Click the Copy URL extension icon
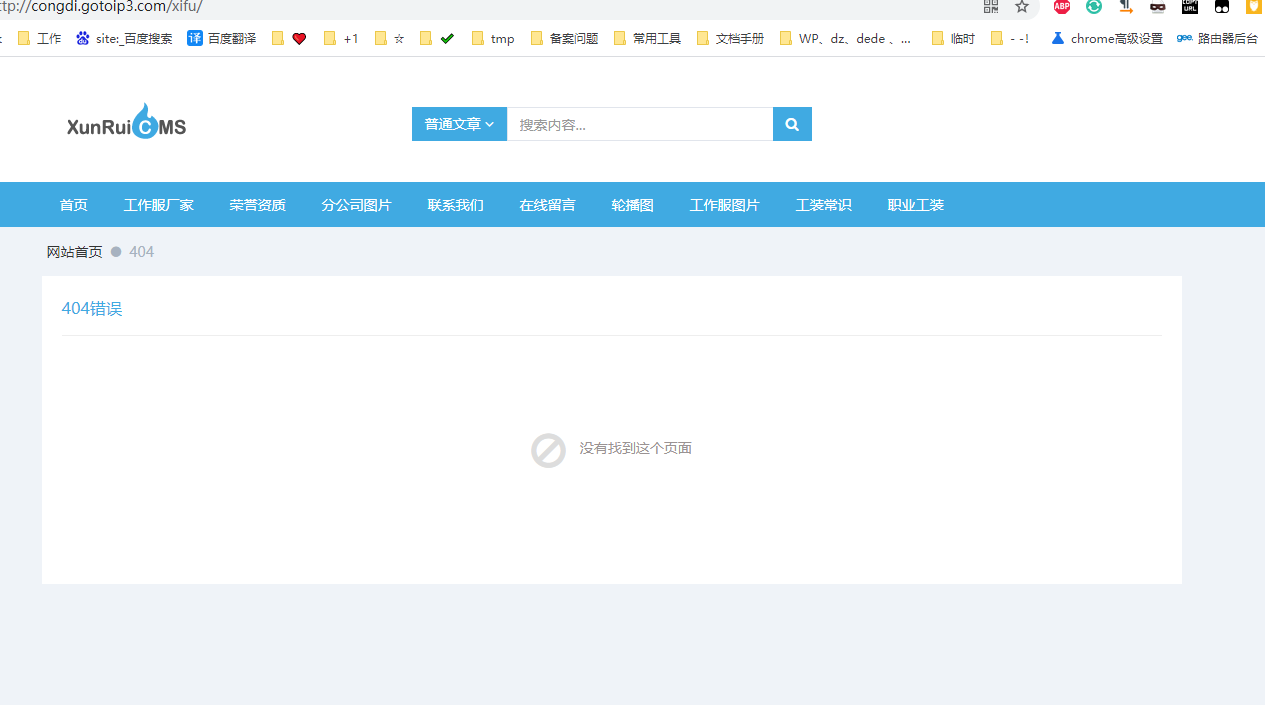 (1189, 7)
